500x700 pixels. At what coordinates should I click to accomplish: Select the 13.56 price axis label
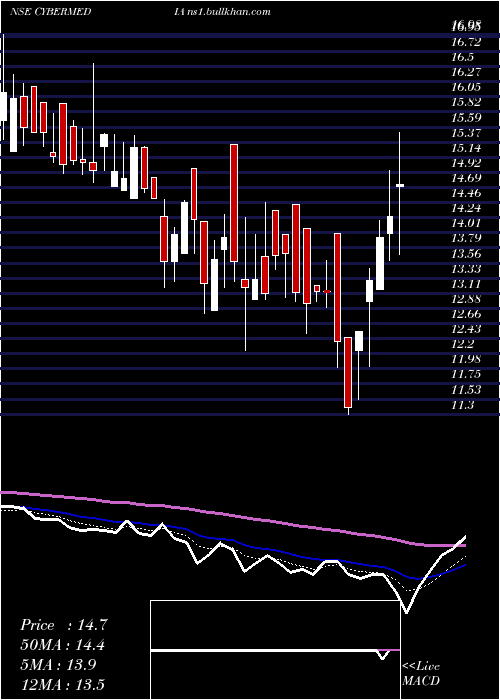click(x=466, y=254)
